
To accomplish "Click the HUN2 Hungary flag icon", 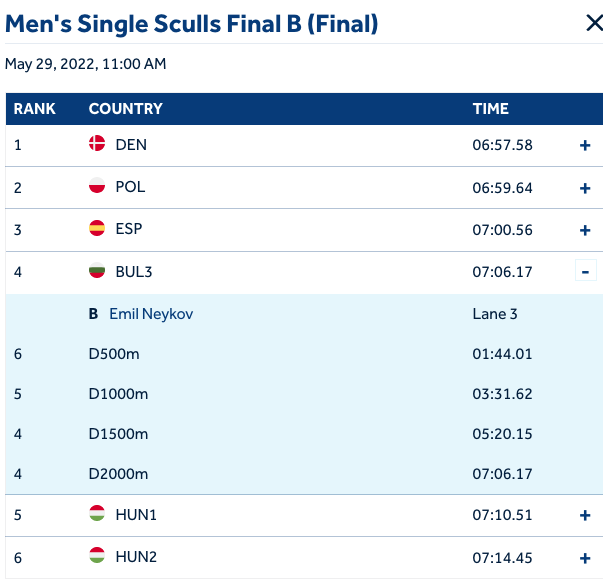I will coord(97,557).
